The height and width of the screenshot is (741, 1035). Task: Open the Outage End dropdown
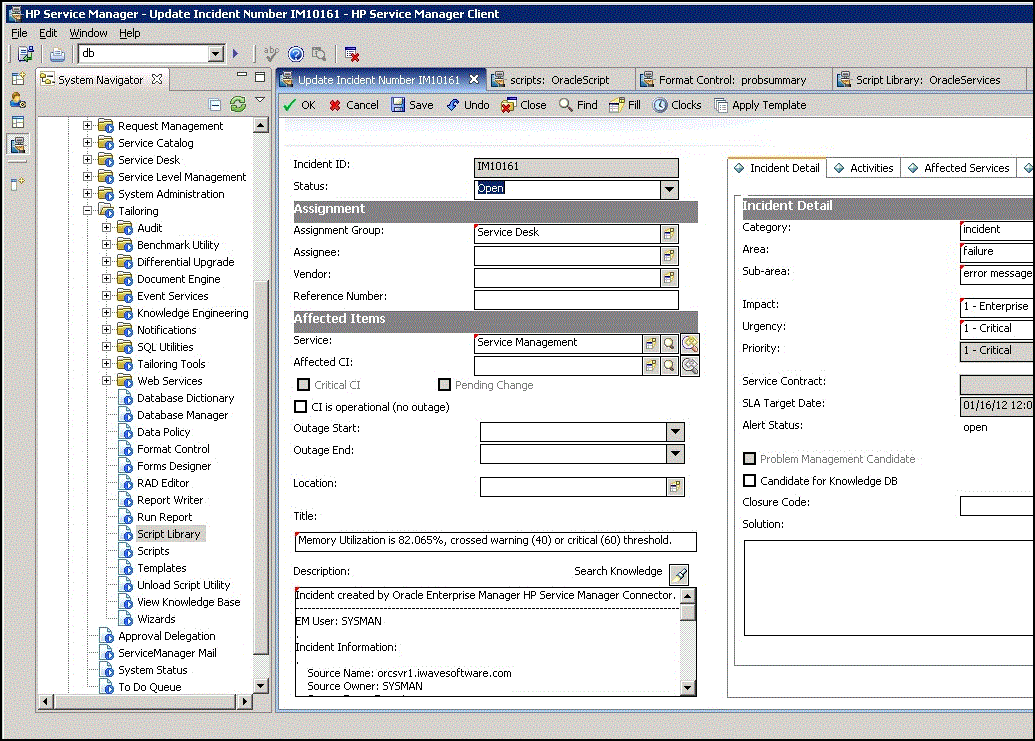pos(675,454)
